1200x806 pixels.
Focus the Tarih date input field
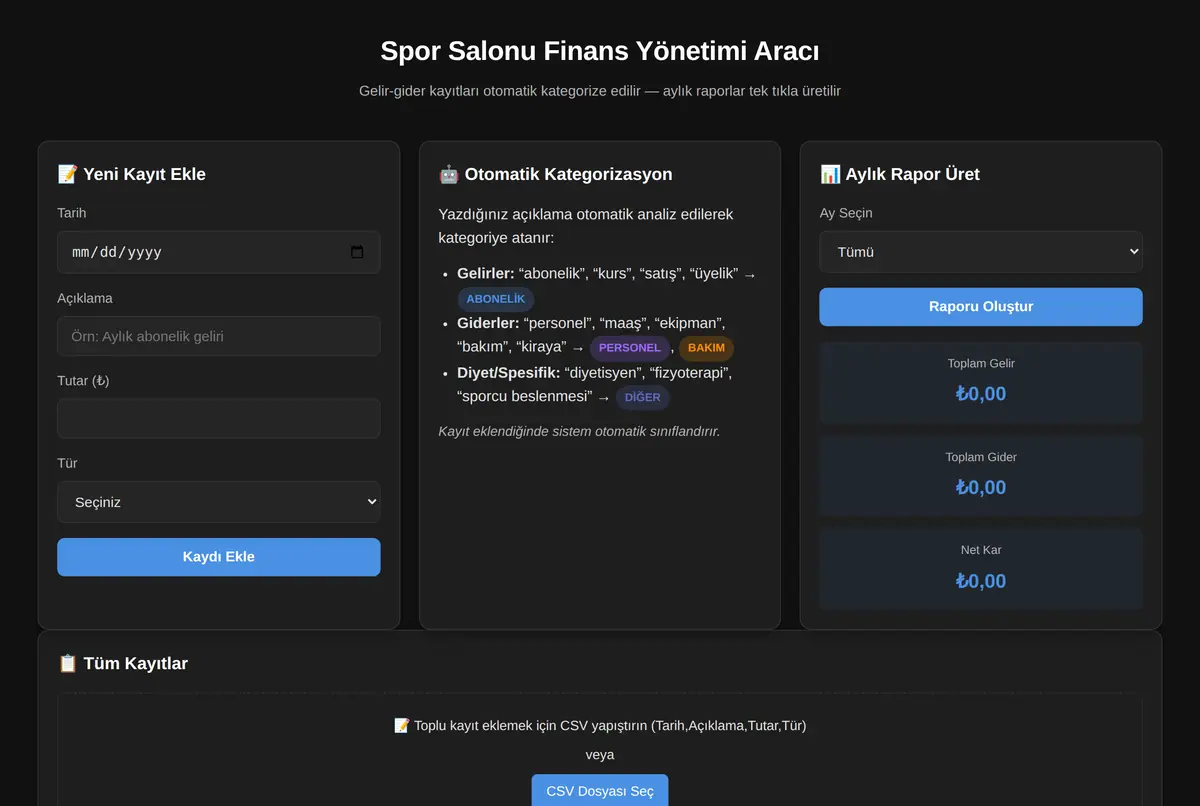pyautogui.click(x=219, y=252)
